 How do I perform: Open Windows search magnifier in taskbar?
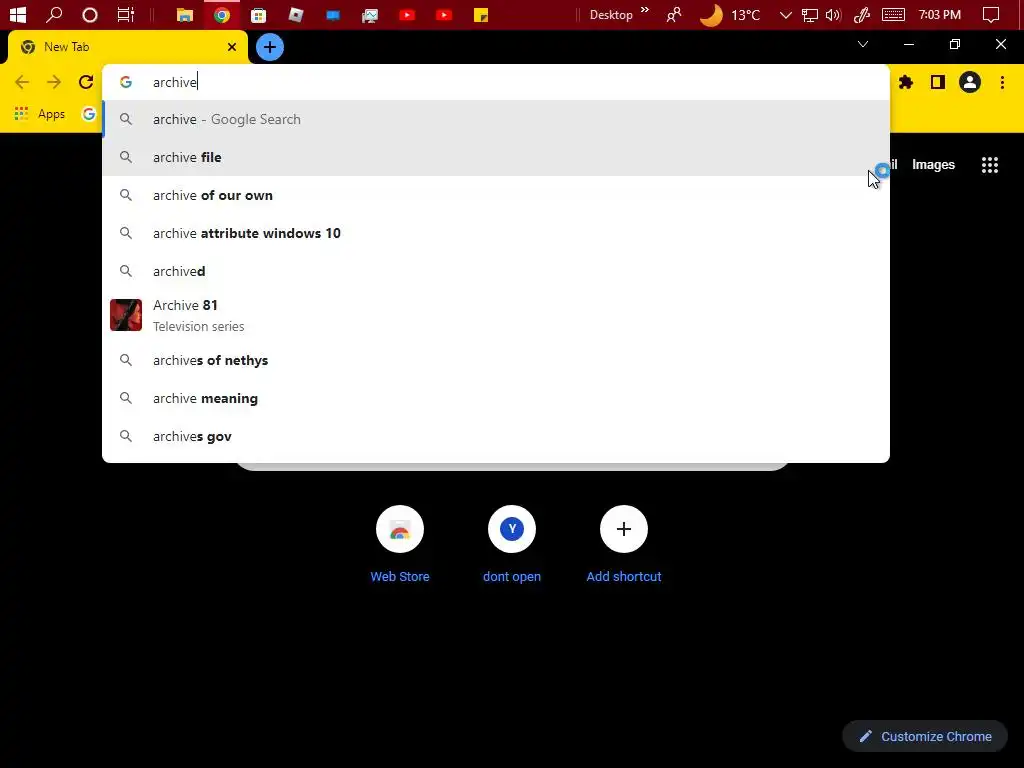pyautogui.click(x=54, y=14)
